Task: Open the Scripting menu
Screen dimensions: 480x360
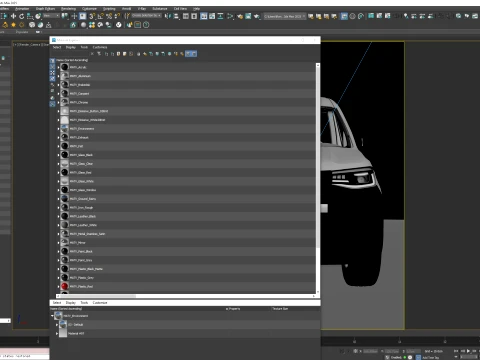Action: click(109, 9)
